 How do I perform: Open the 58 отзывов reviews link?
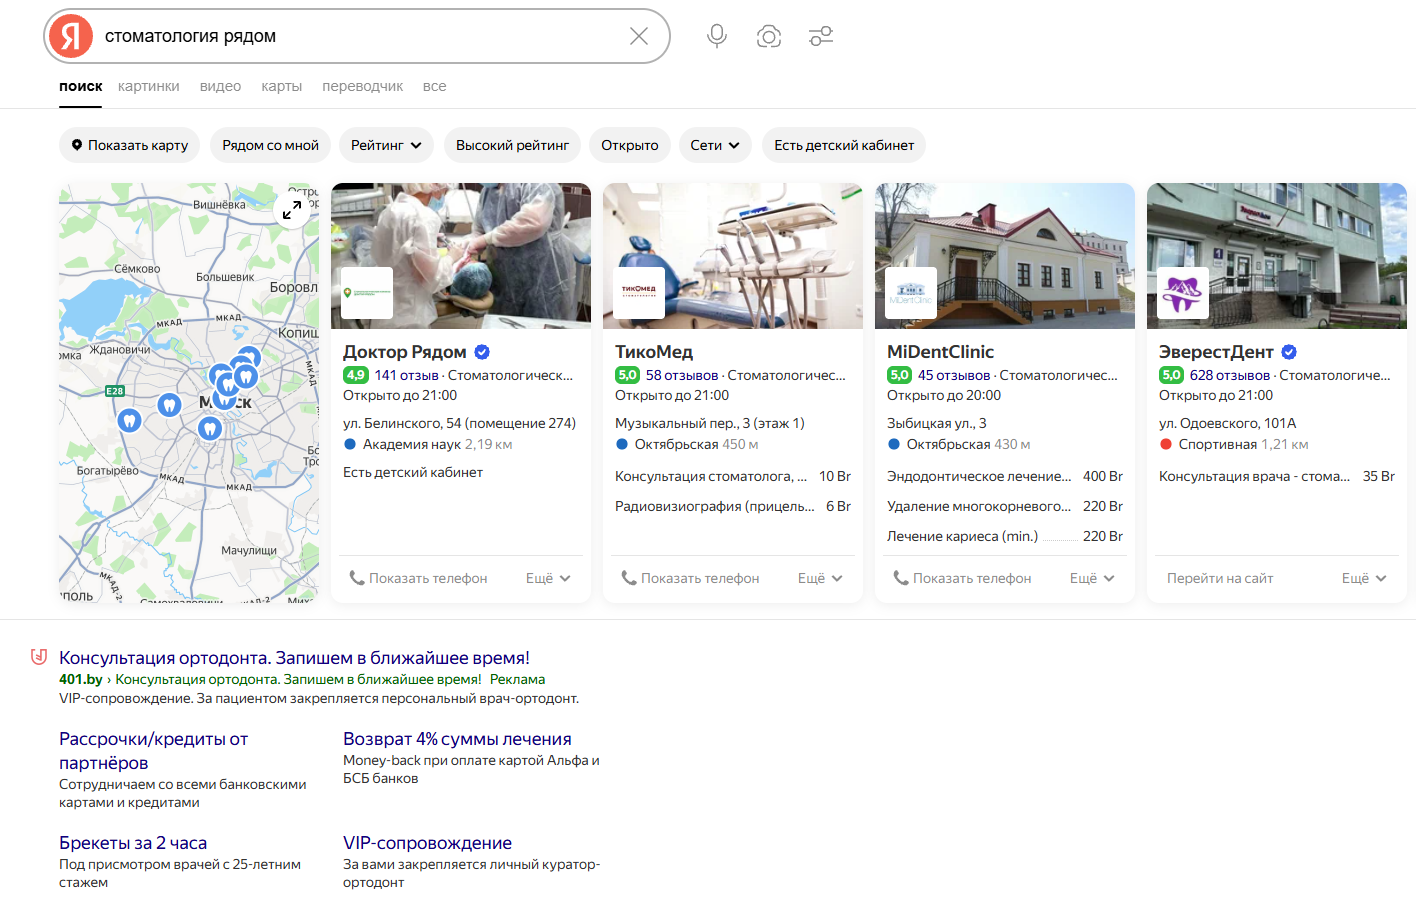coord(682,375)
